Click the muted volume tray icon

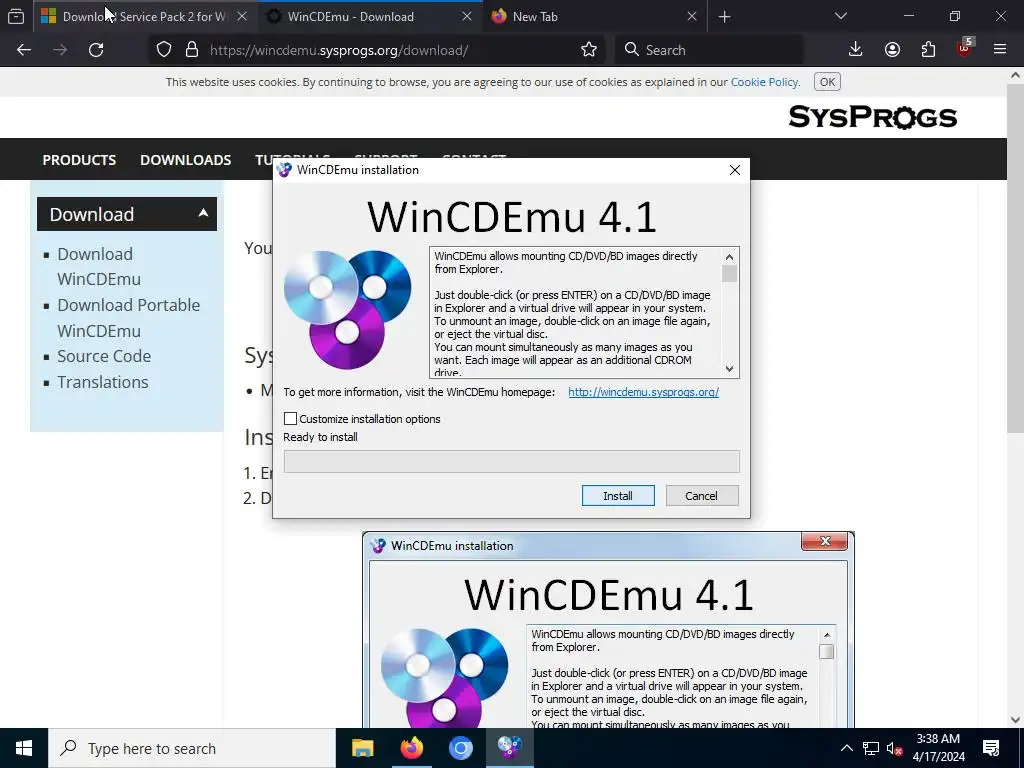pyautogui.click(x=895, y=748)
